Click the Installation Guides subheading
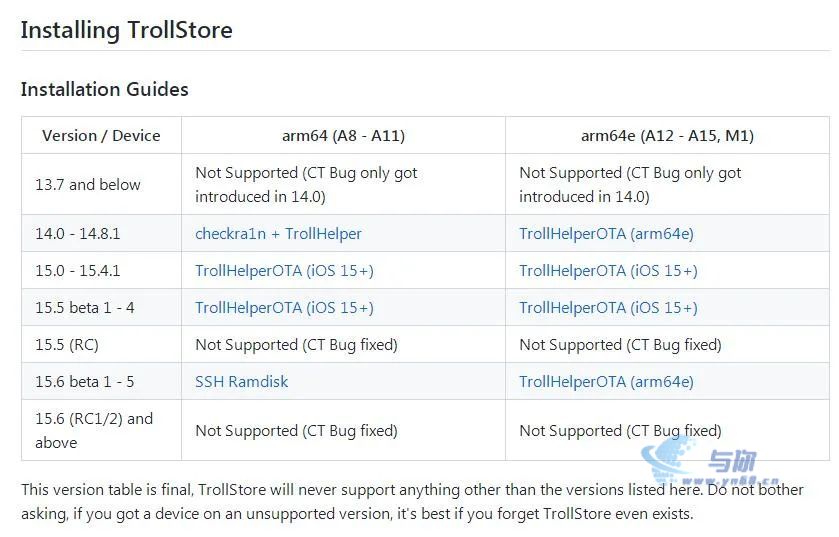The image size is (839, 537). [x=104, y=89]
